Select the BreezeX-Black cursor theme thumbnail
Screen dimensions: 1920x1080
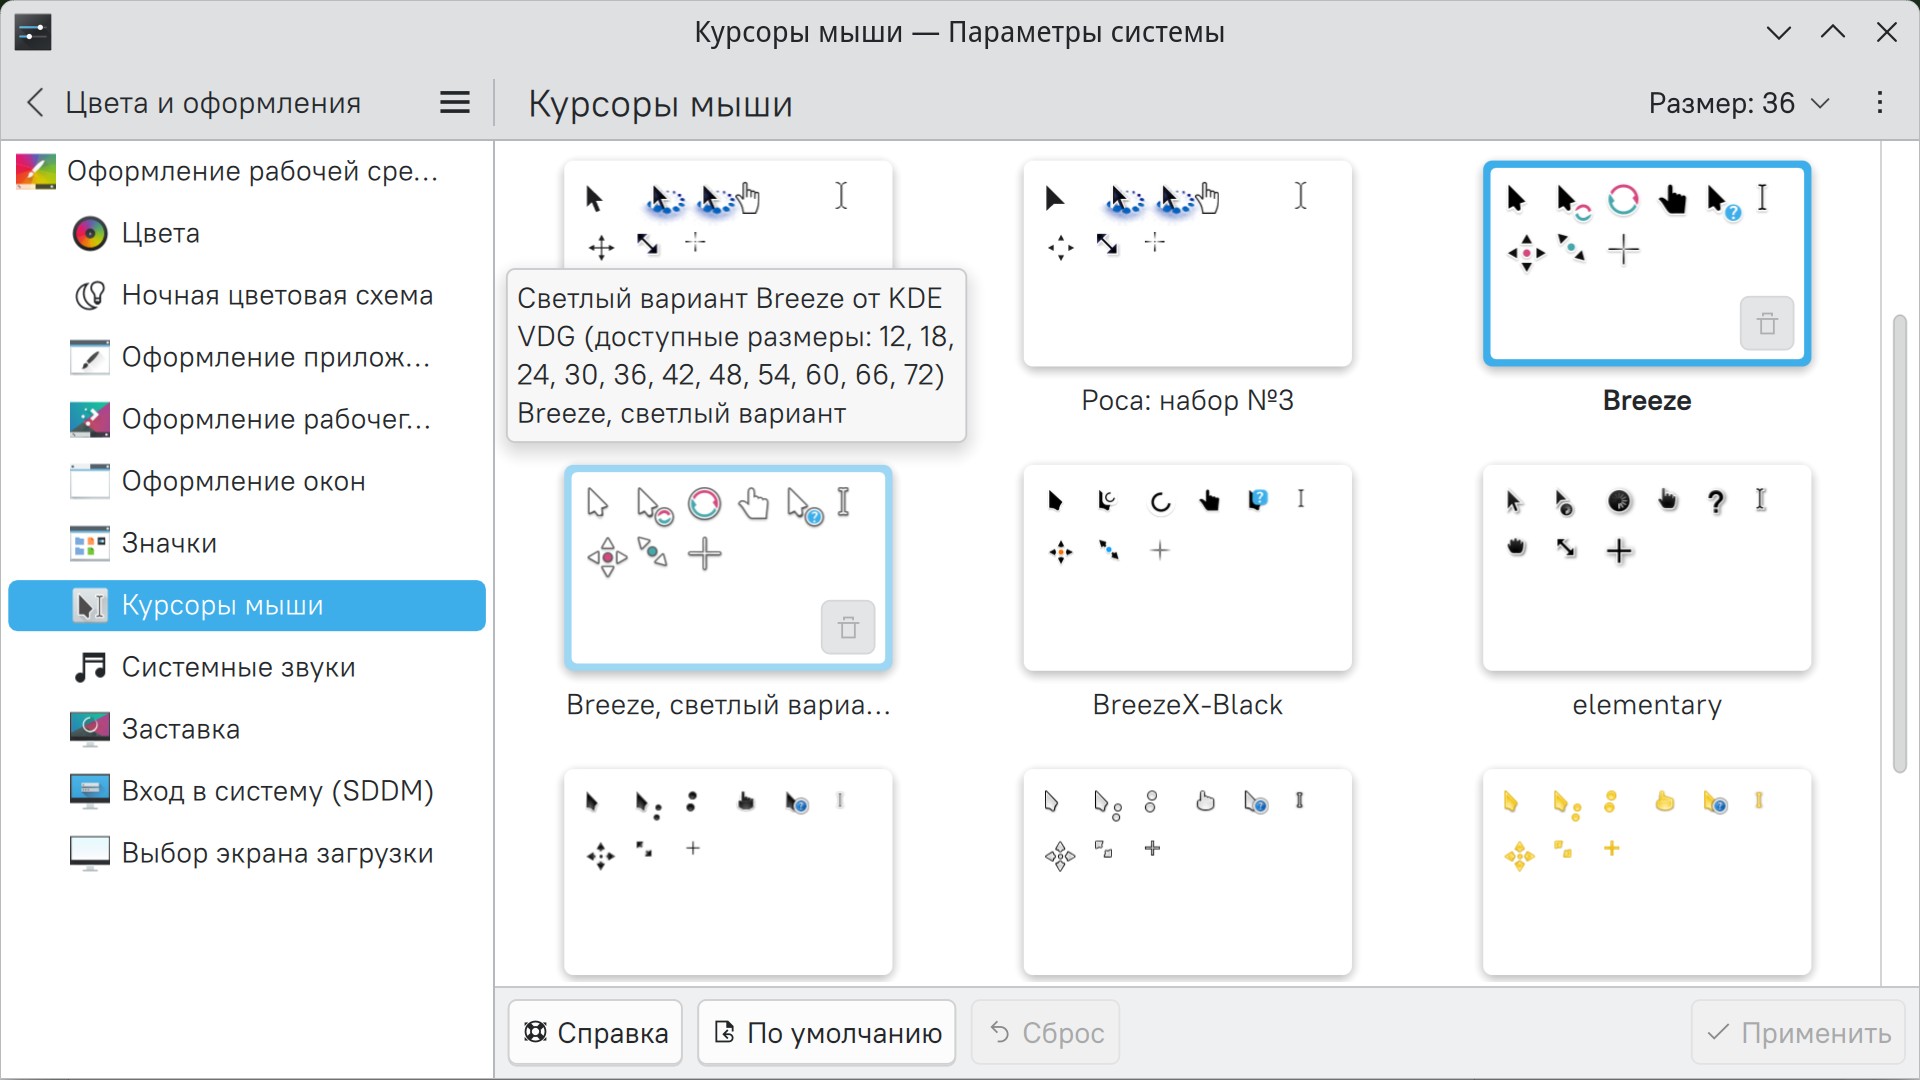point(1187,568)
